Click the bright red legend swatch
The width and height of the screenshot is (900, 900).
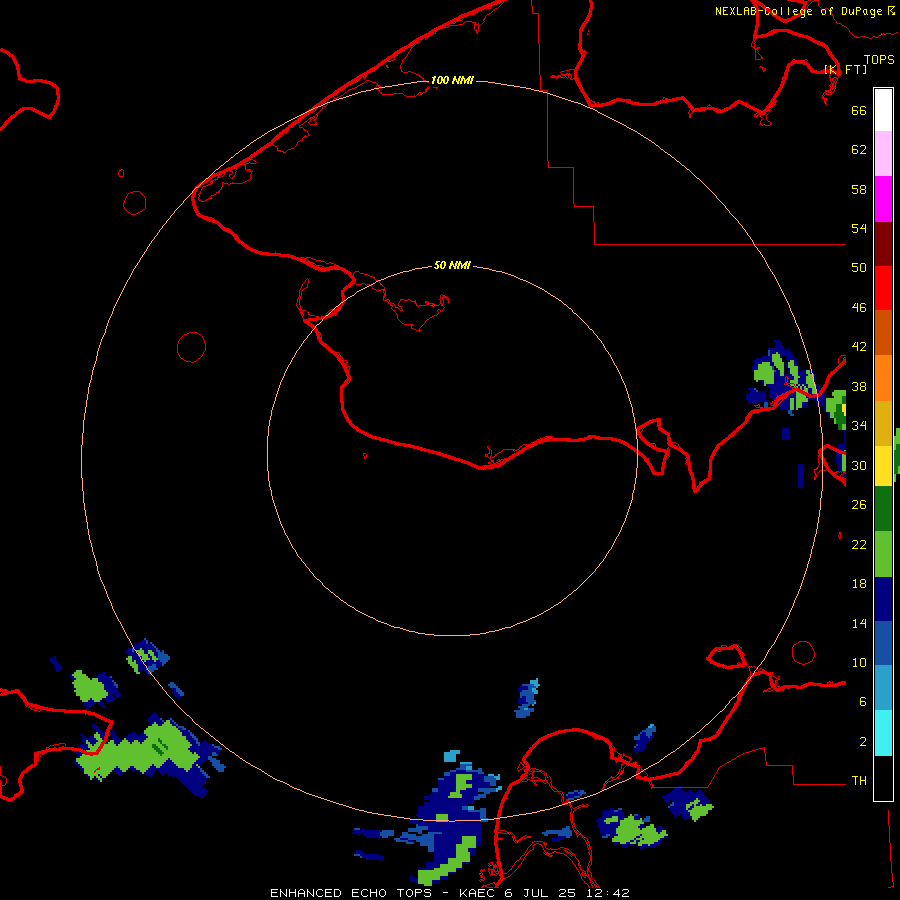tap(883, 288)
